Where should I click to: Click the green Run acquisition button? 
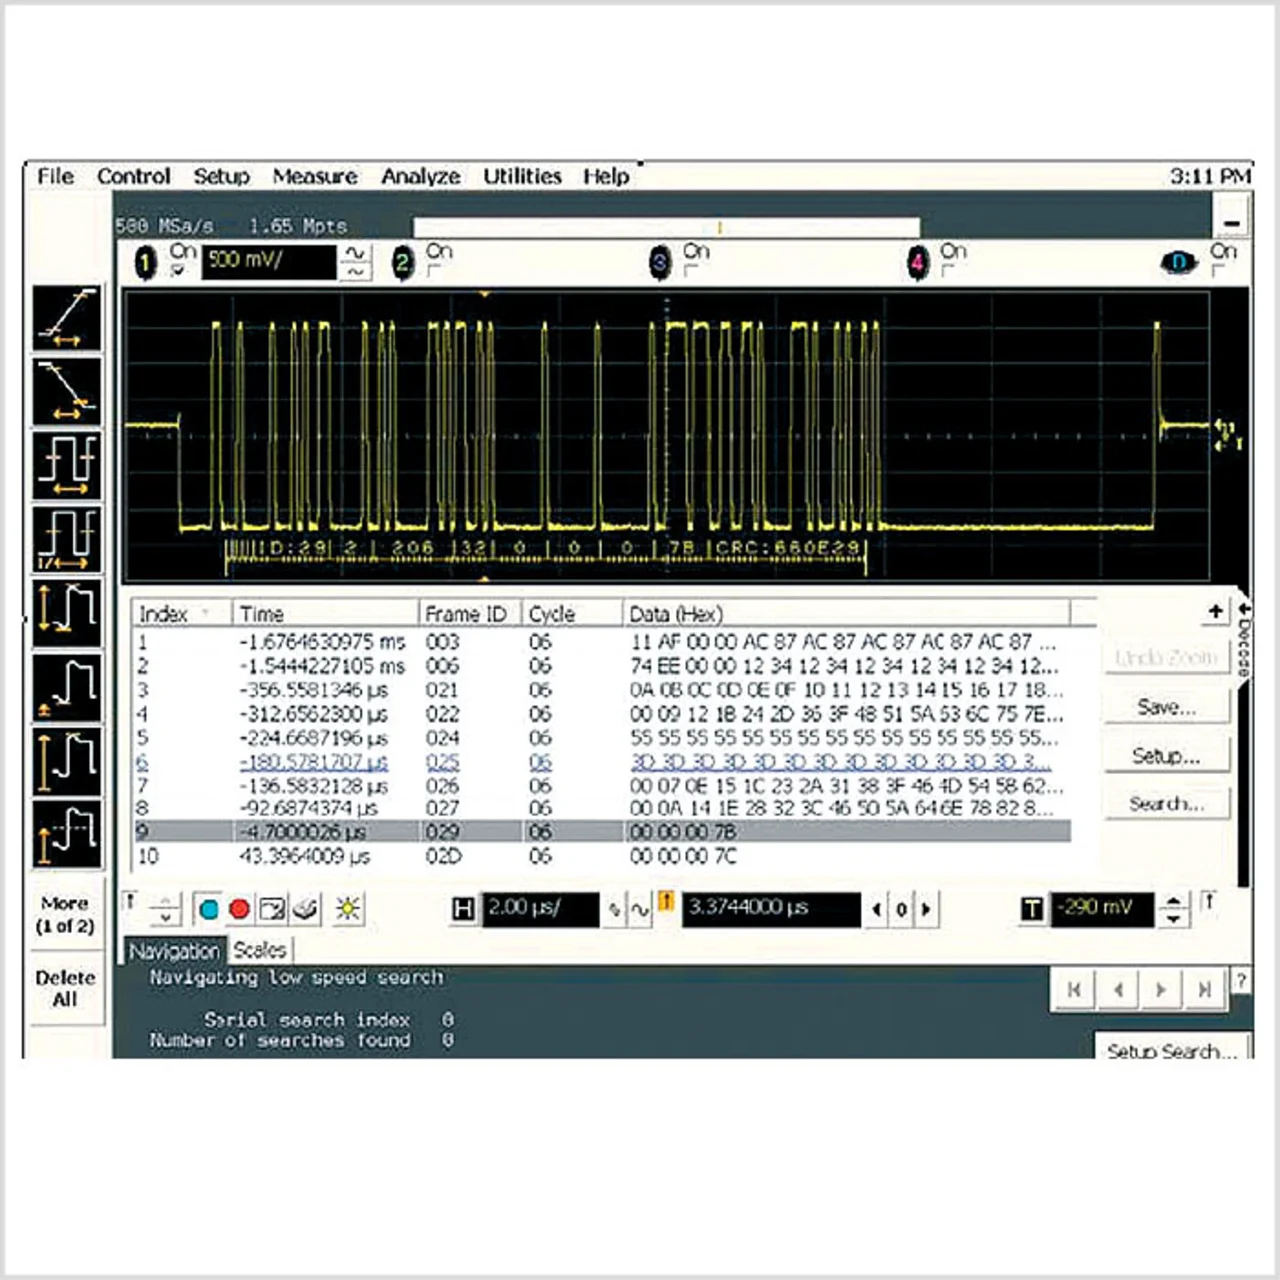point(209,909)
